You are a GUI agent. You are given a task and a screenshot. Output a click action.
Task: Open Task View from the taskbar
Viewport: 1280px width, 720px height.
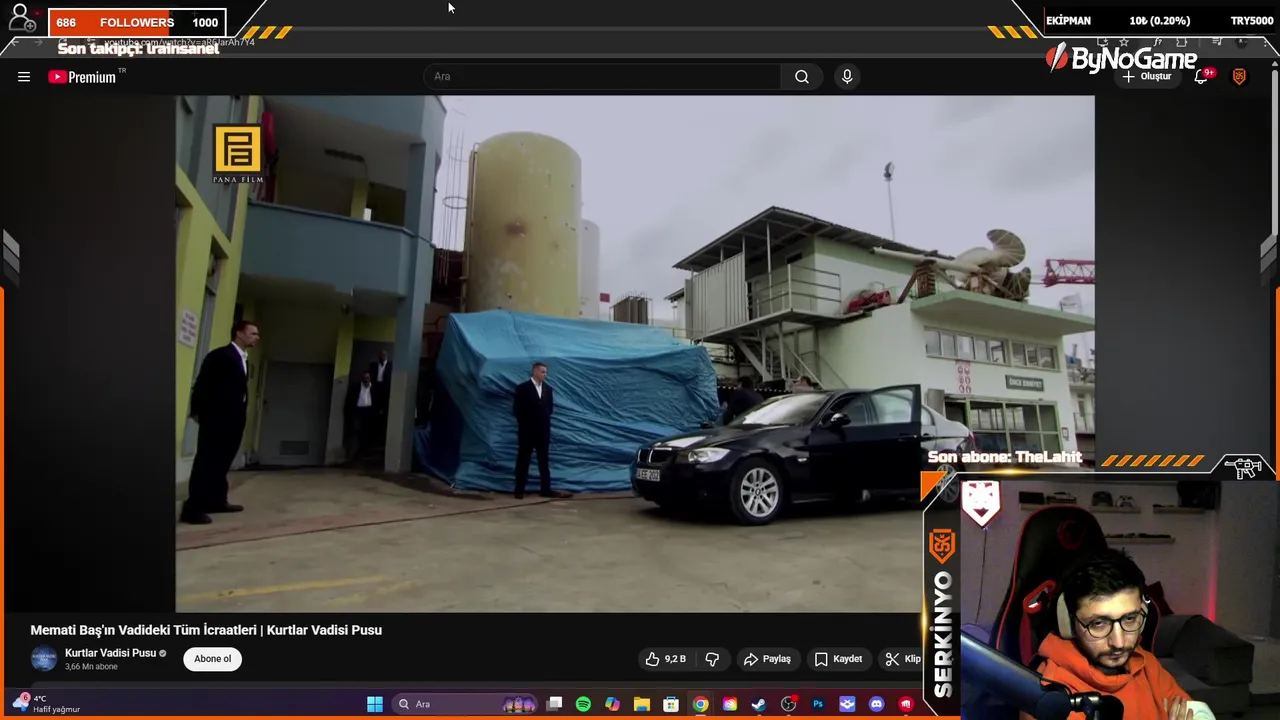(x=555, y=704)
